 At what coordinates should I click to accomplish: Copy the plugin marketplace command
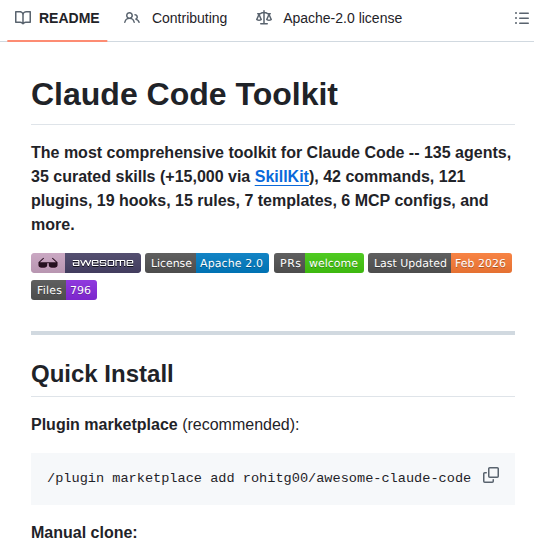point(491,475)
